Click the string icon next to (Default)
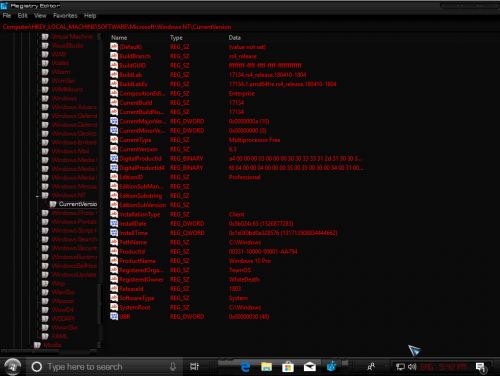 pos(114,47)
